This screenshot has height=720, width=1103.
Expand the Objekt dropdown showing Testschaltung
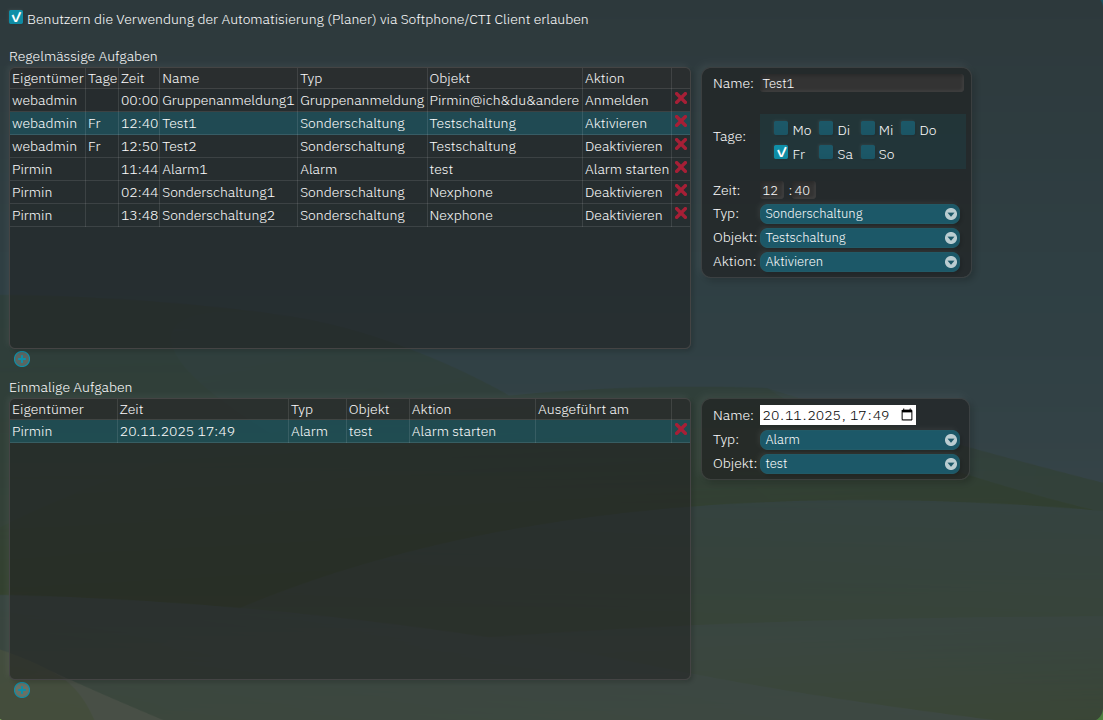click(x=860, y=238)
